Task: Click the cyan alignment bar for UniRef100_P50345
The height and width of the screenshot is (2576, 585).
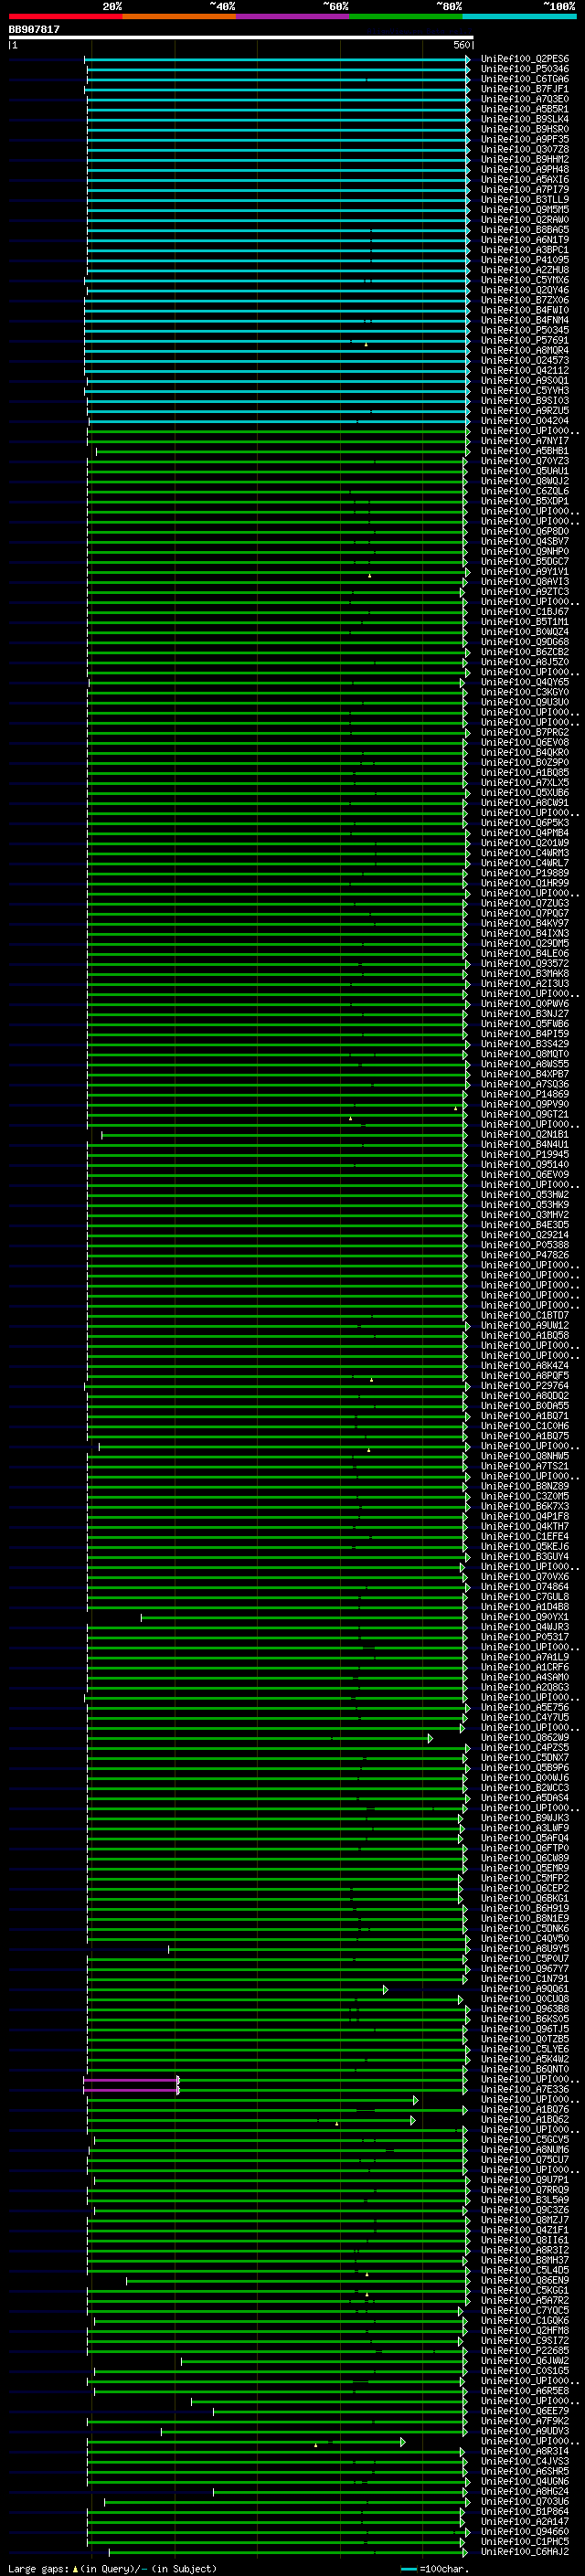Action: click(277, 331)
